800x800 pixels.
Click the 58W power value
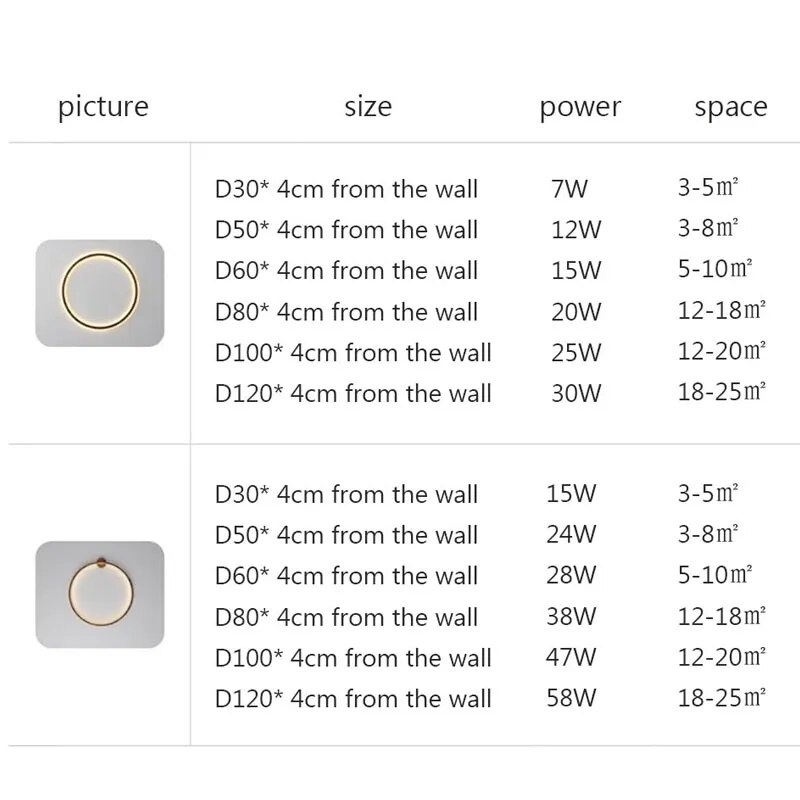click(571, 698)
